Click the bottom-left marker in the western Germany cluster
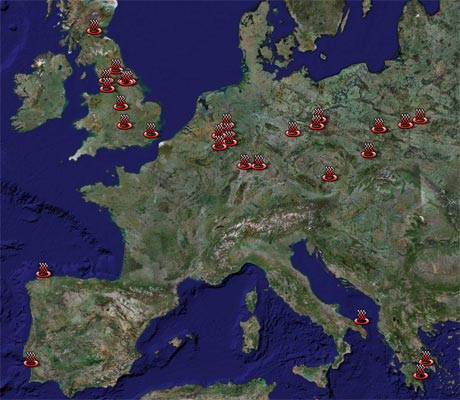The image size is (460, 400). click(219, 143)
